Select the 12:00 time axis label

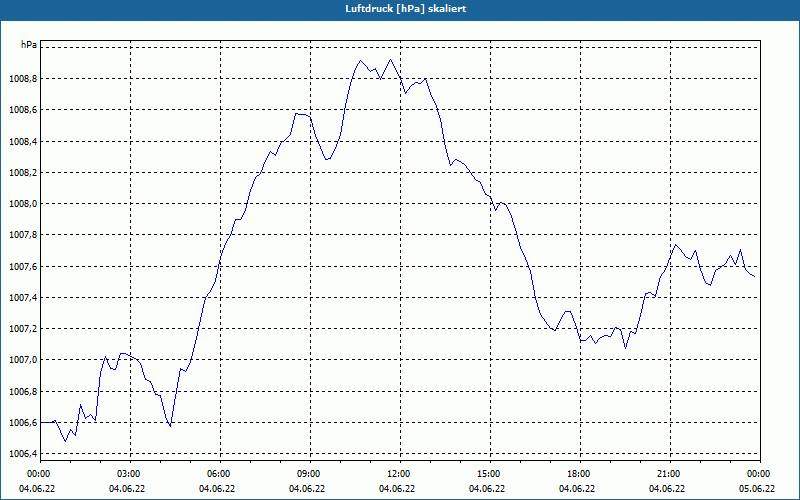(x=399, y=474)
